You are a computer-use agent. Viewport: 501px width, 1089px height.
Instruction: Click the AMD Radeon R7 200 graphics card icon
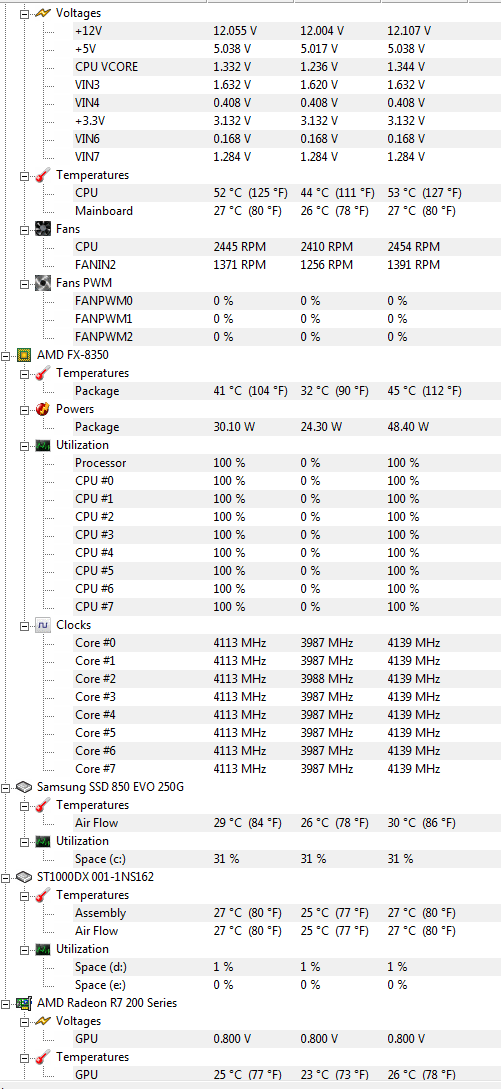(24, 1003)
